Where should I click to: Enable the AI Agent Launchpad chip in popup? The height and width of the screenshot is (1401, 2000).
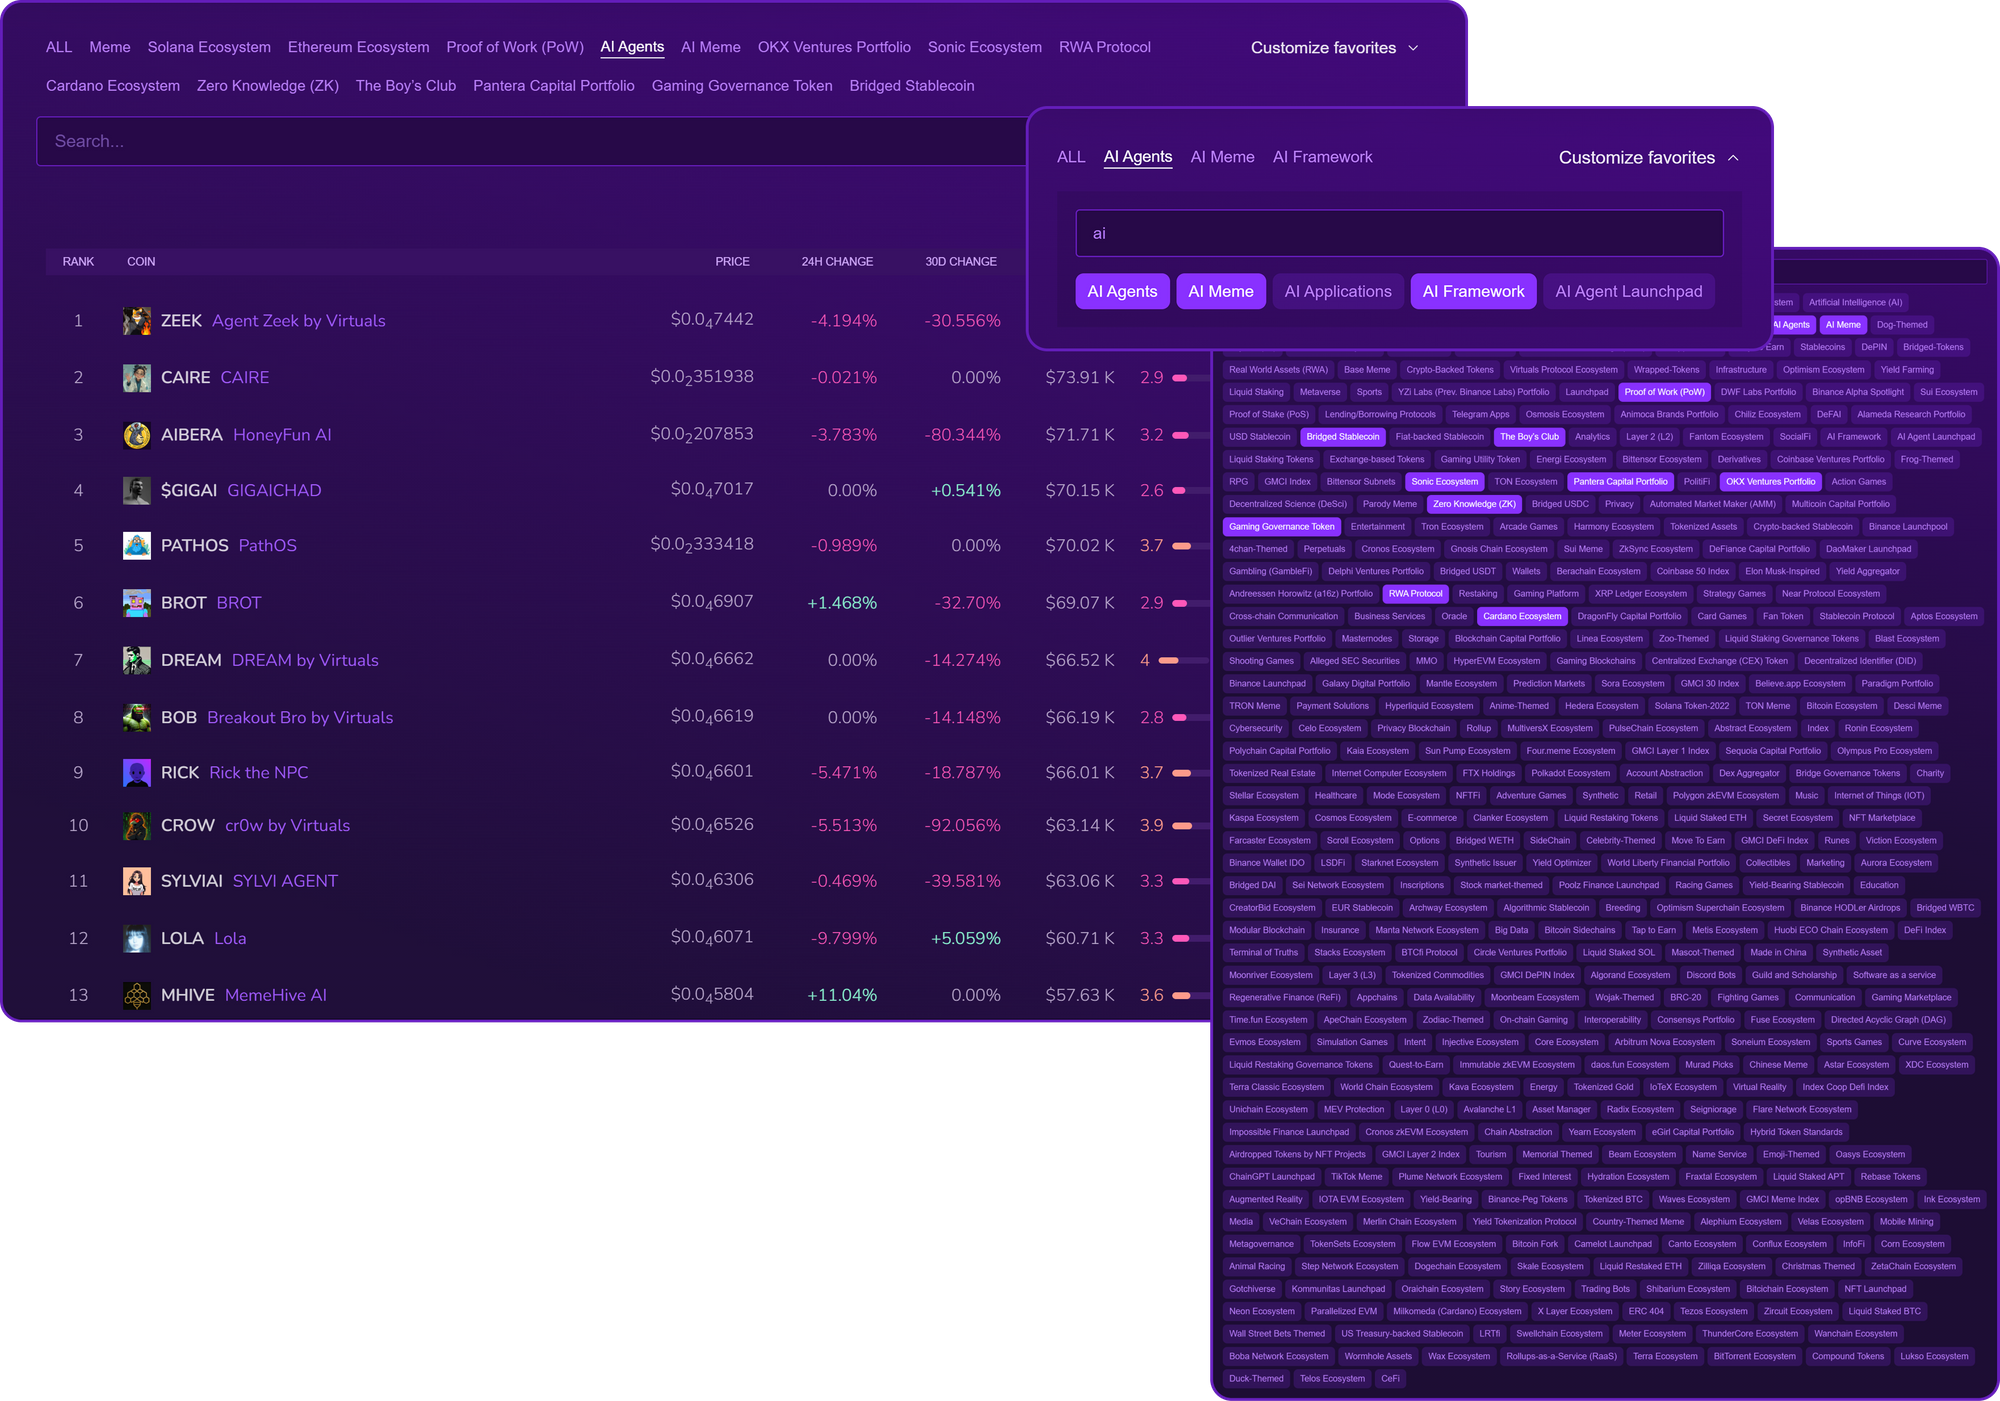[1629, 291]
